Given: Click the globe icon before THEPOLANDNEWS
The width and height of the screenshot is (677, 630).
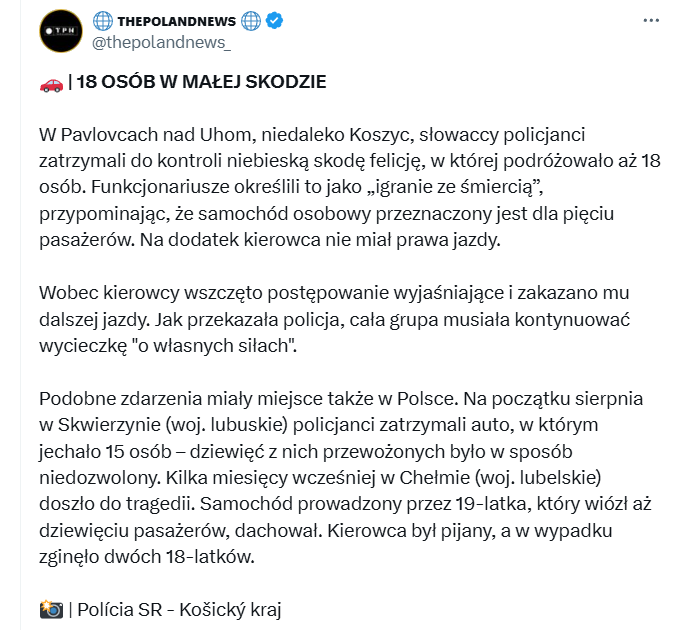Looking at the screenshot, I should (103, 21).
